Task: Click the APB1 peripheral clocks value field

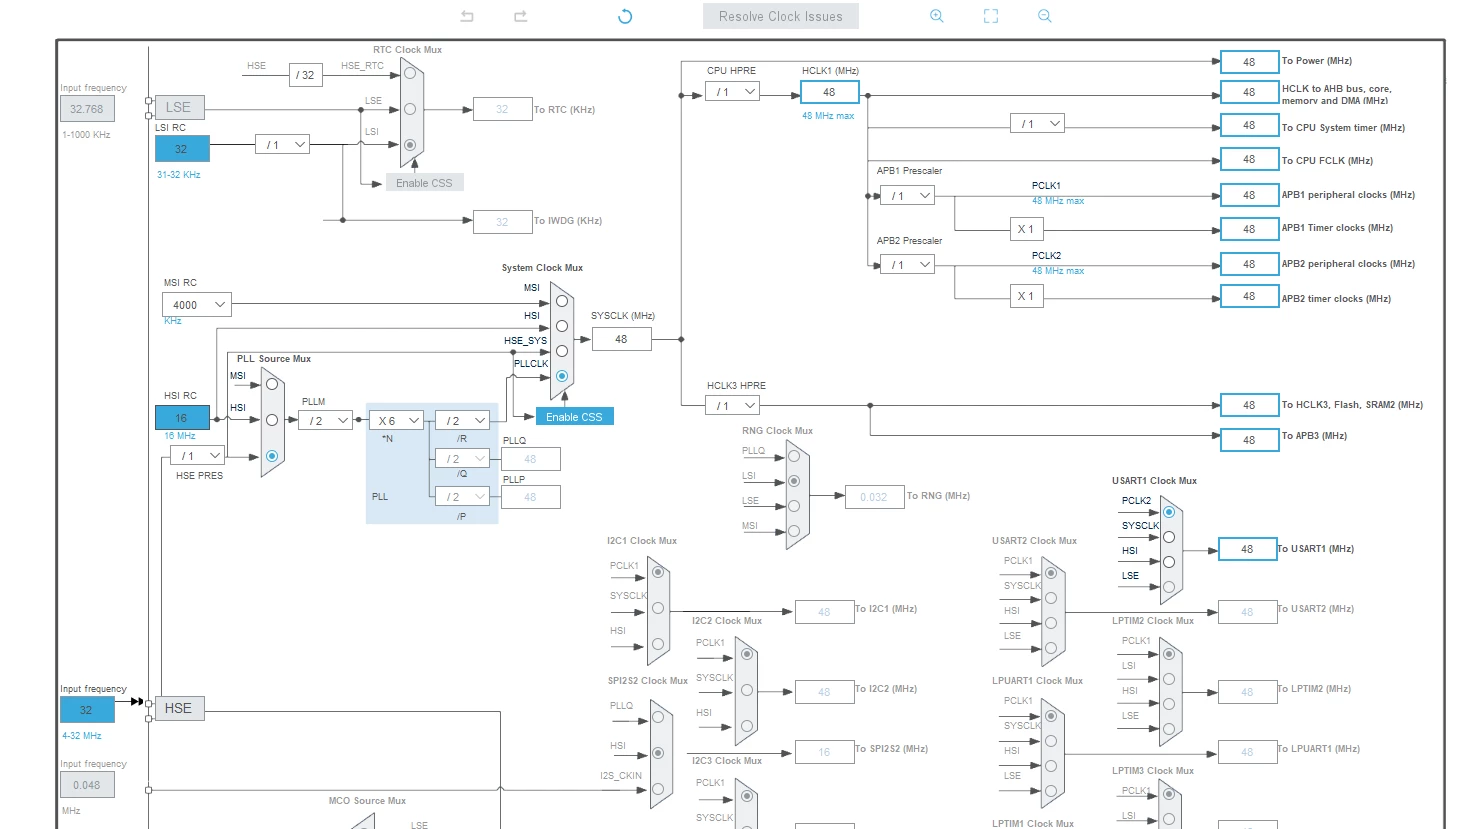Action: click(x=1250, y=195)
